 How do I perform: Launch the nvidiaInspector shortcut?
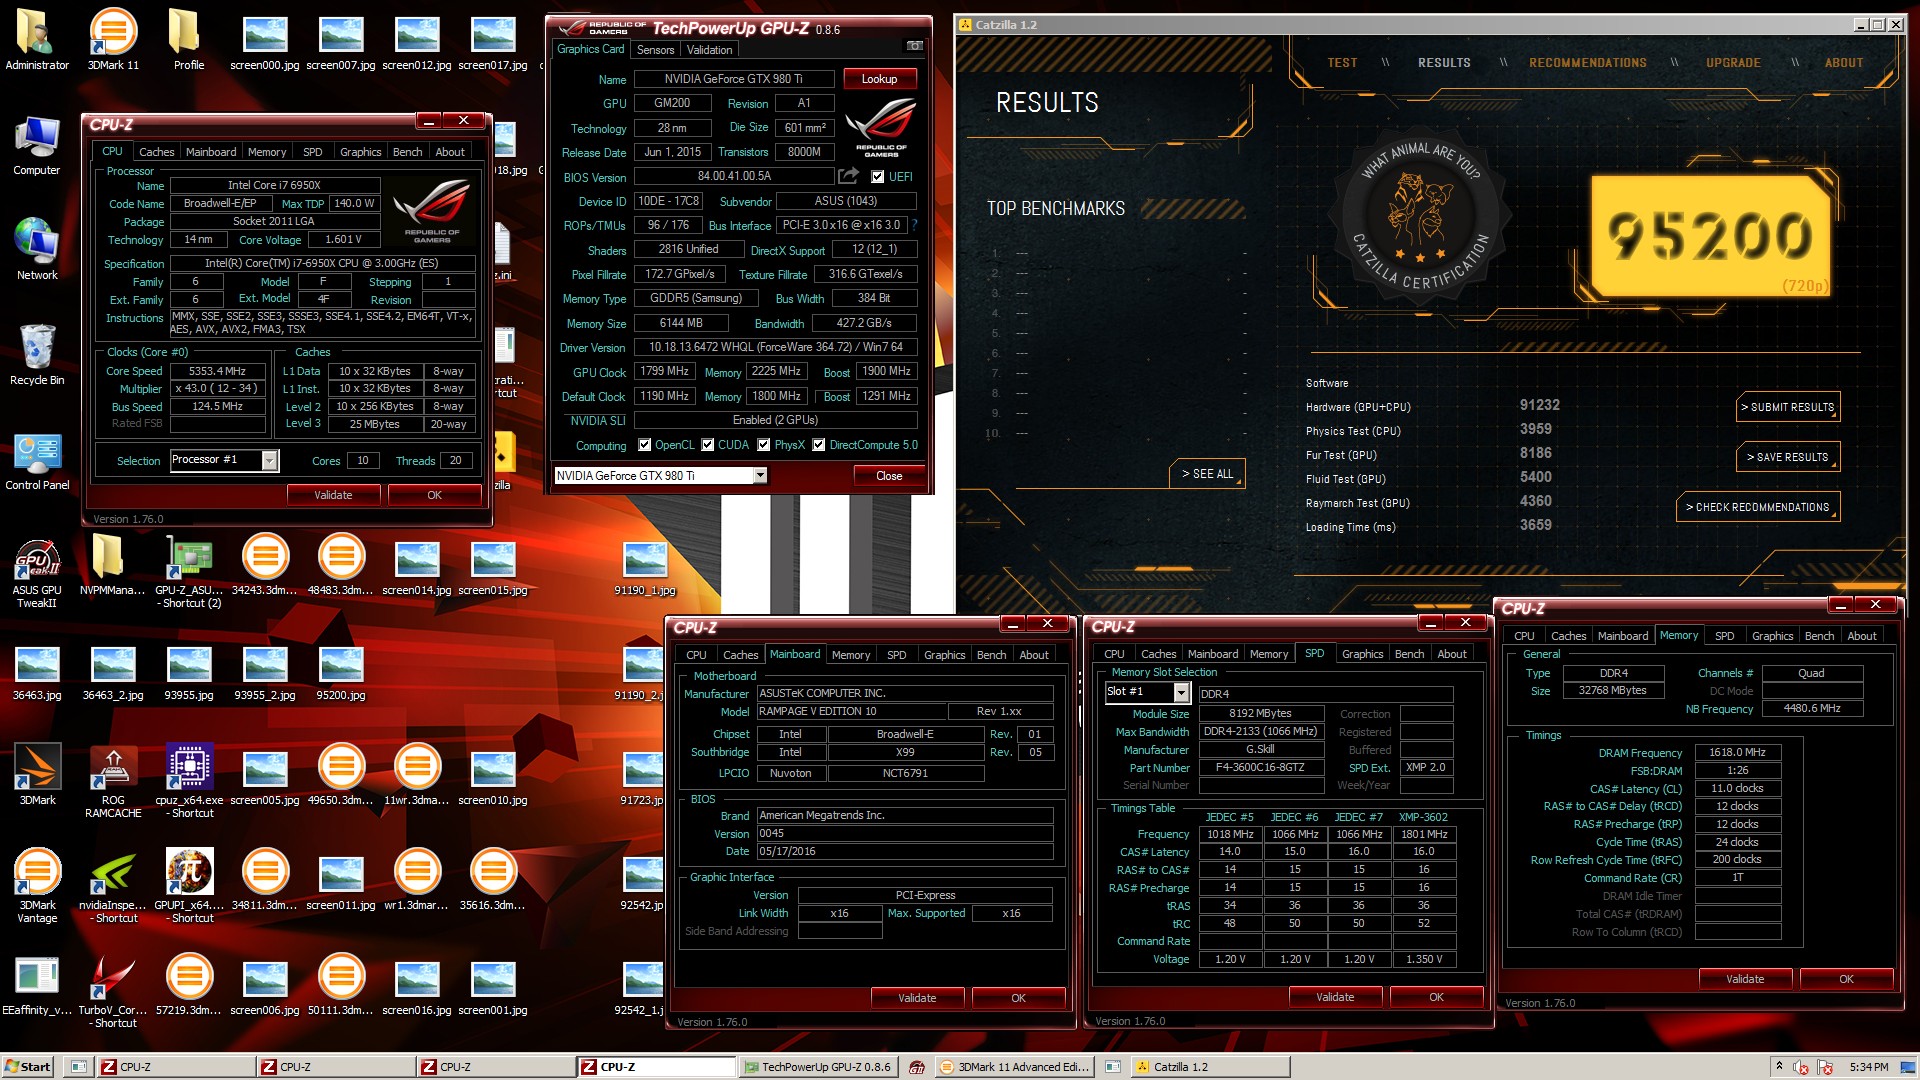[113, 885]
